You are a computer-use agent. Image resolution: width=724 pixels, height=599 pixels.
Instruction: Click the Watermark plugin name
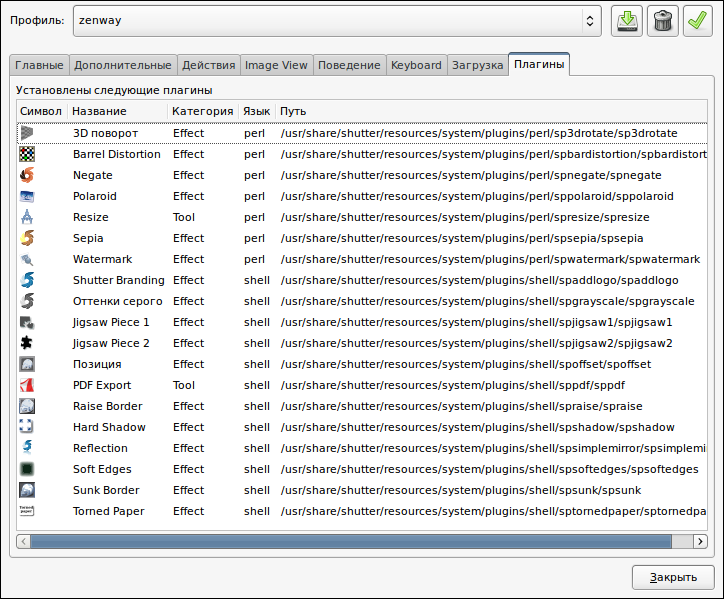[x=103, y=259]
